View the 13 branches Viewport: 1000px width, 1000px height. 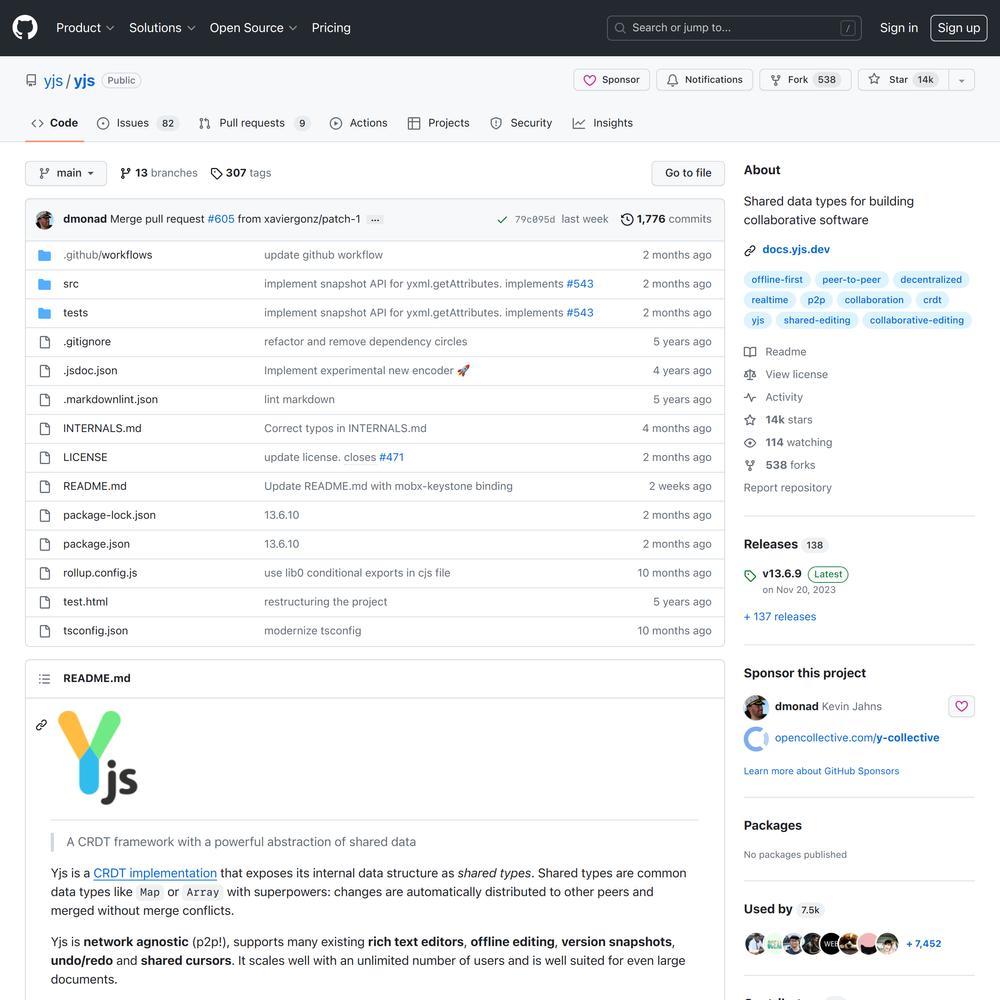pos(159,173)
